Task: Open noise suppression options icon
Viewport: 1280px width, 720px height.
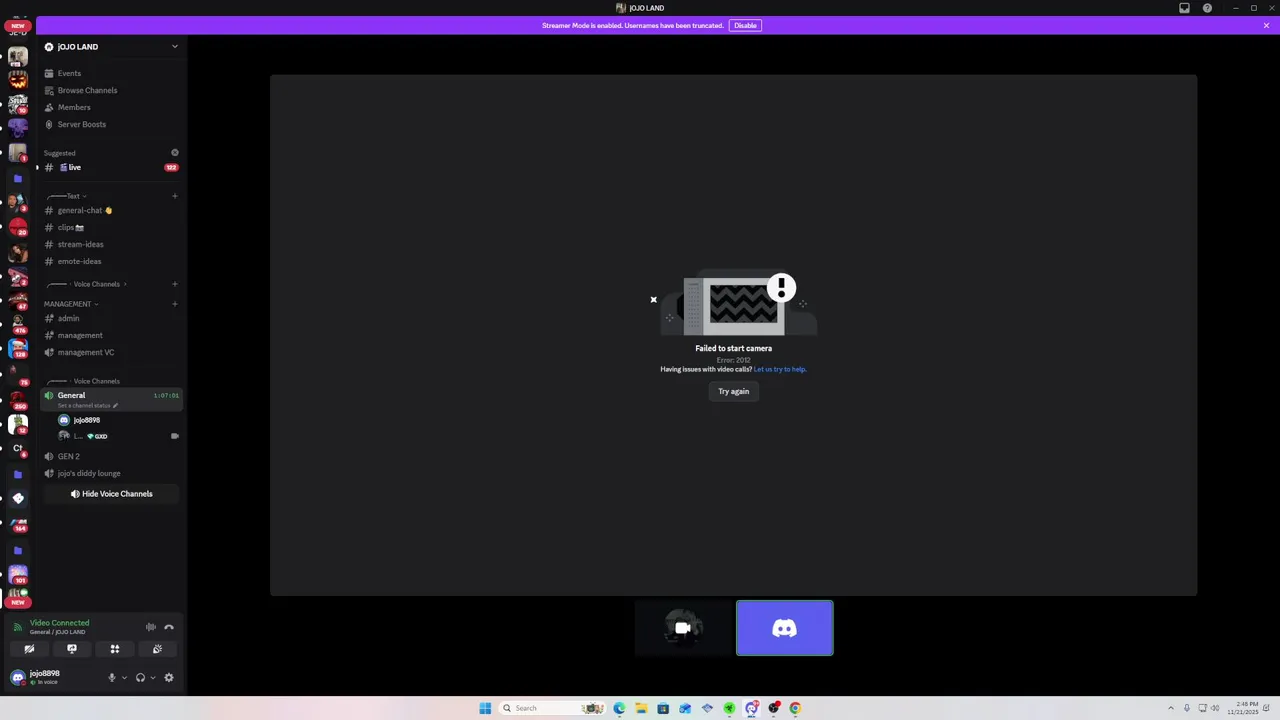Action: click(x=151, y=627)
